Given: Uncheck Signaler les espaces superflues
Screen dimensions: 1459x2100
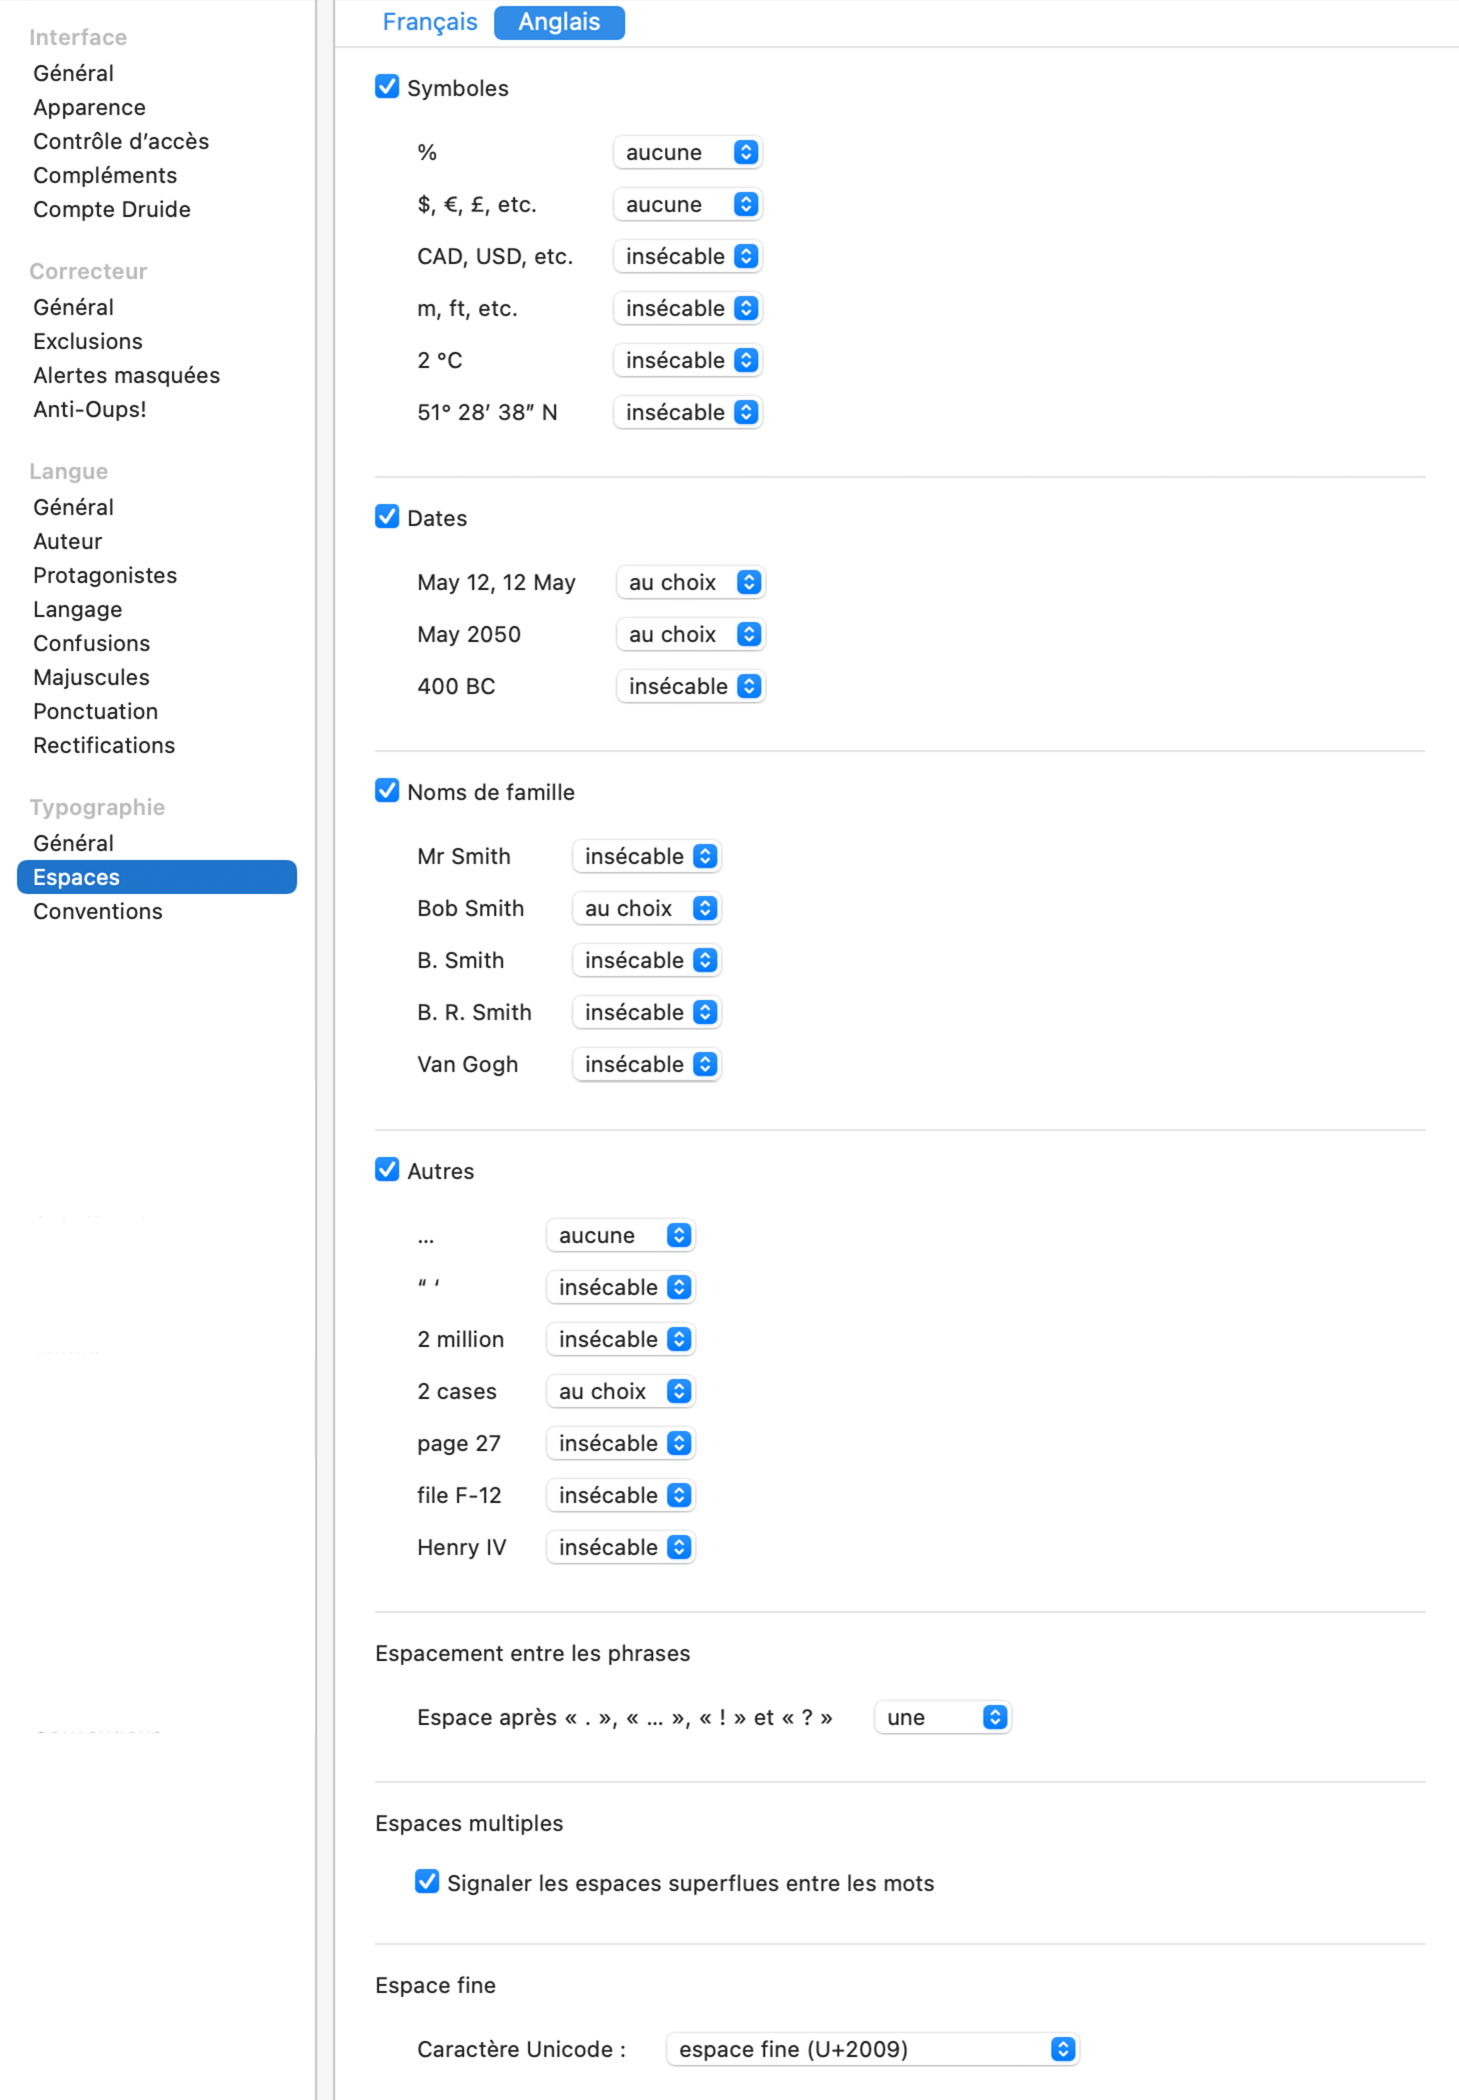Looking at the screenshot, I should pyautogui.click(x=427, y=1882).
